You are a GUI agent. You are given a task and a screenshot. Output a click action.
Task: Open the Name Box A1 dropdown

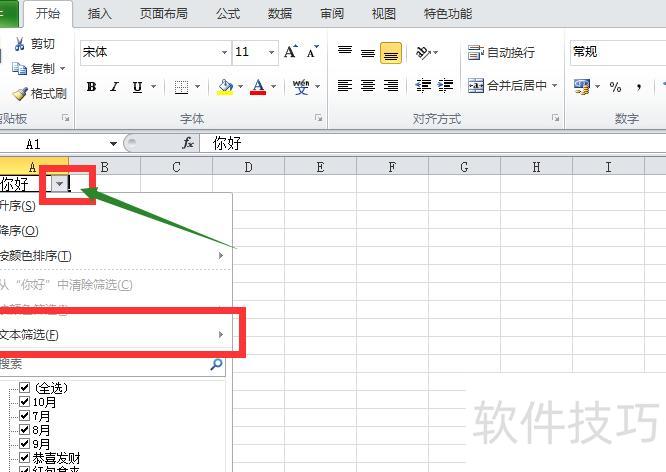[113, 144]
